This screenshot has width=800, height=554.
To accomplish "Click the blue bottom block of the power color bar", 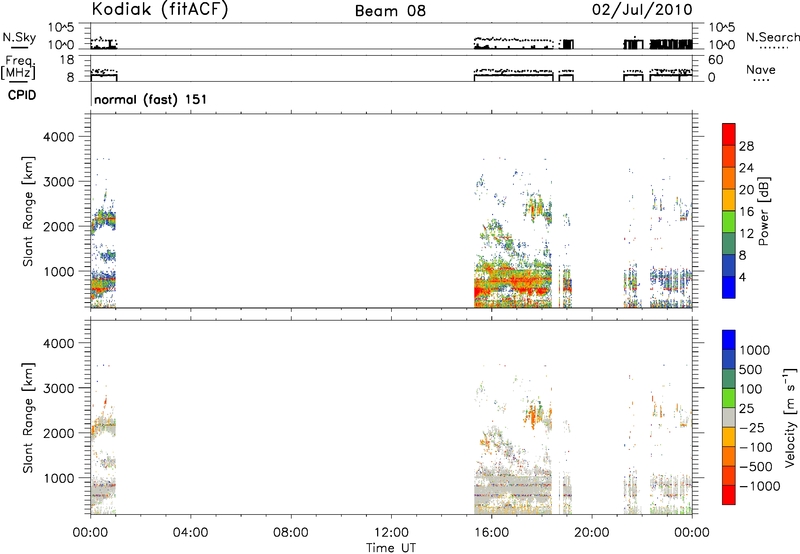I will click(x=729, y=287).
